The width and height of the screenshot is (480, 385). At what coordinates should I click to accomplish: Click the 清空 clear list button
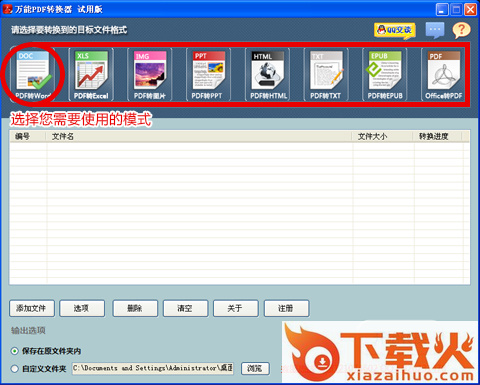point(185,308)
